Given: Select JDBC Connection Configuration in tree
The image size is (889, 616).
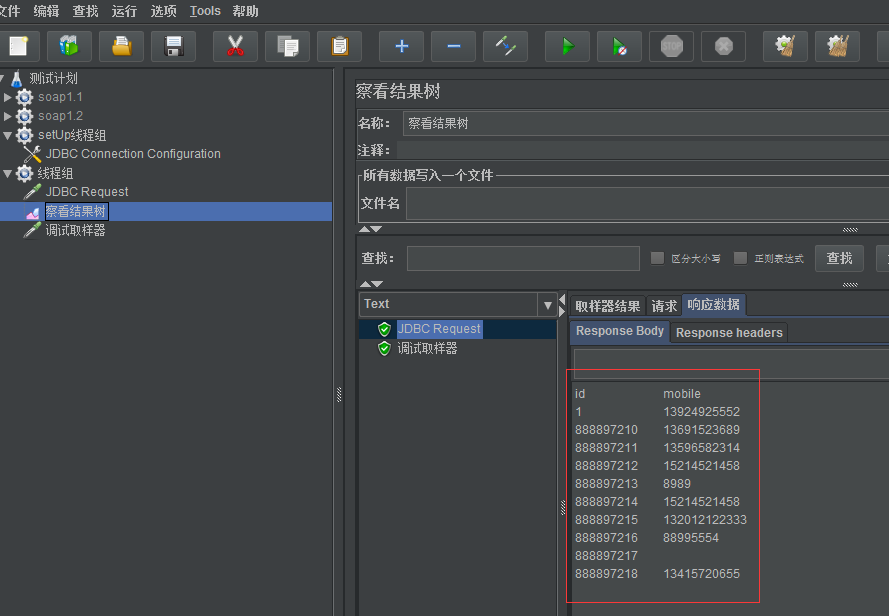Looking at the screenshot, I should coord(132,154).
